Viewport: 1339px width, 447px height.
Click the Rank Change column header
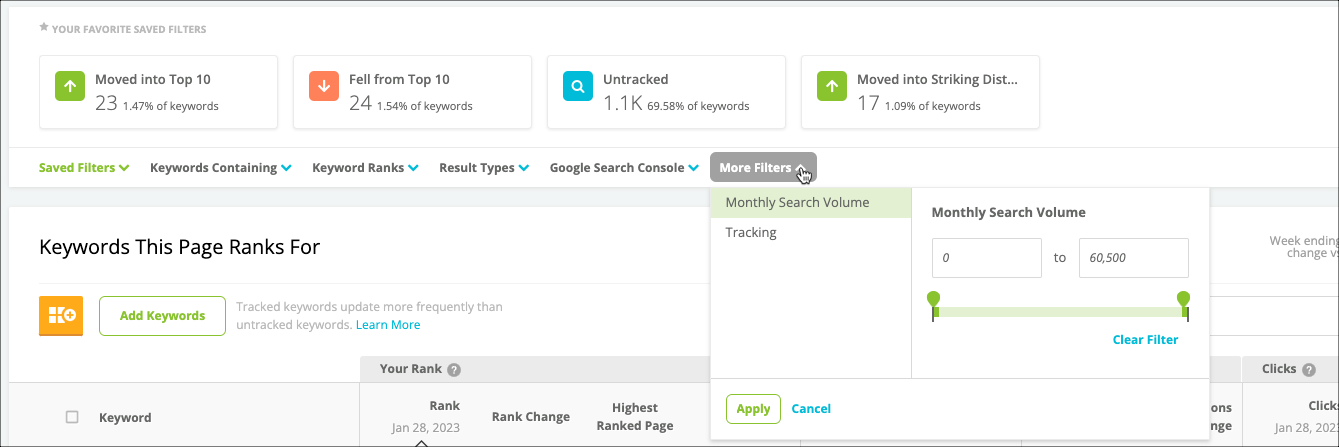[531, 417]
